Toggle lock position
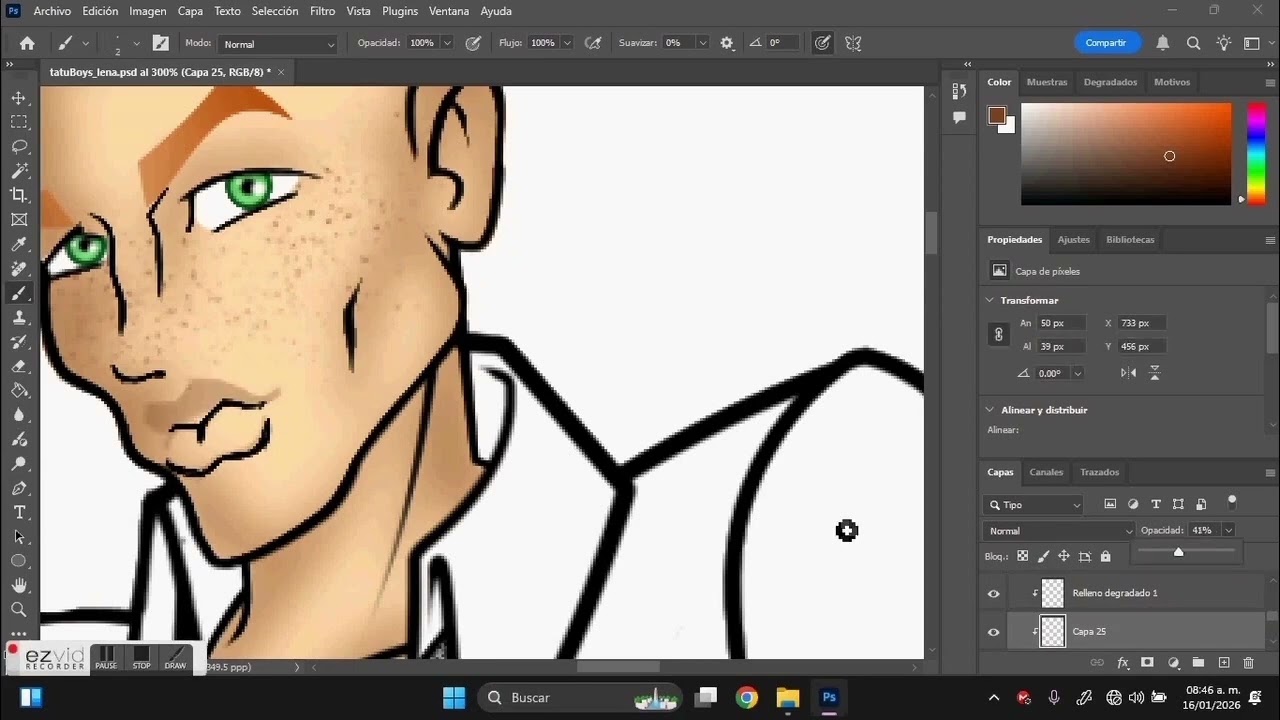The width and height of the screenshot is (1280, 720). click(1064, 556)
